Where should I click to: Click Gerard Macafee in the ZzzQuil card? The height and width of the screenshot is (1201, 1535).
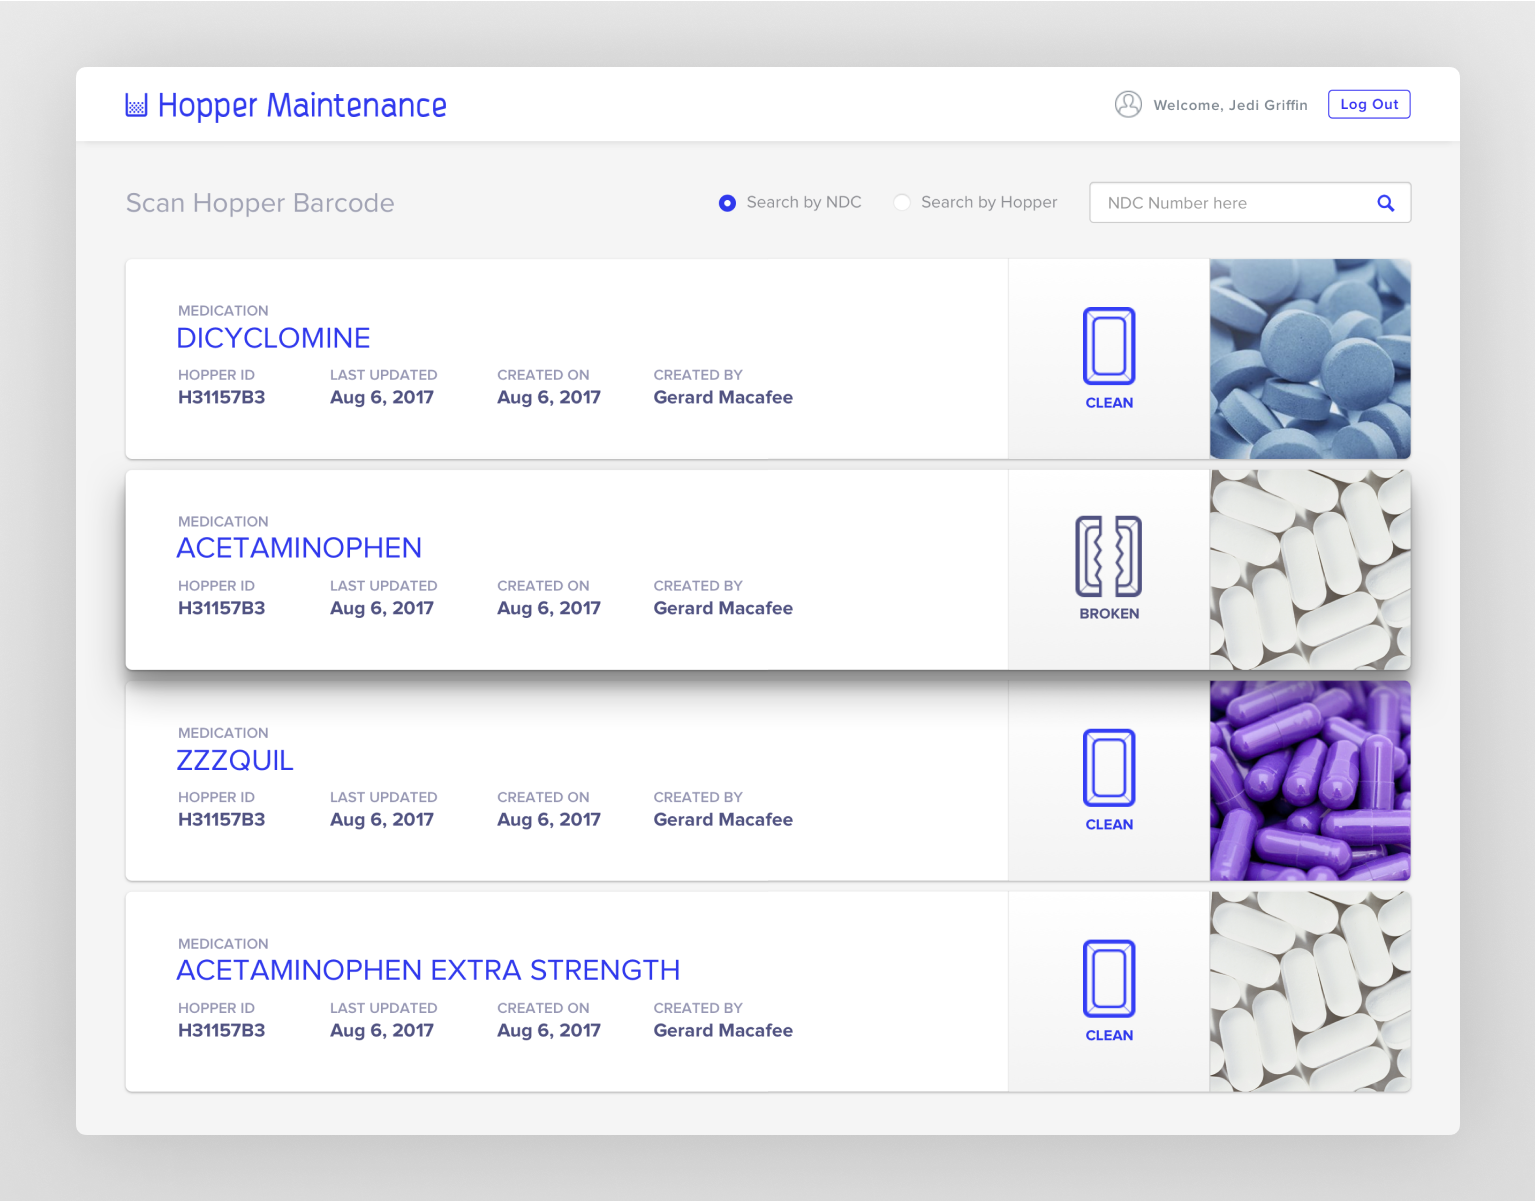[723, 819]
